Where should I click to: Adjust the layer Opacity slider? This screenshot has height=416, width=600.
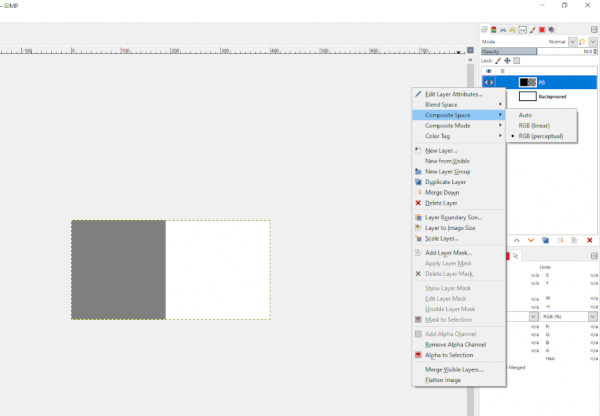click(x=537, y=51)
